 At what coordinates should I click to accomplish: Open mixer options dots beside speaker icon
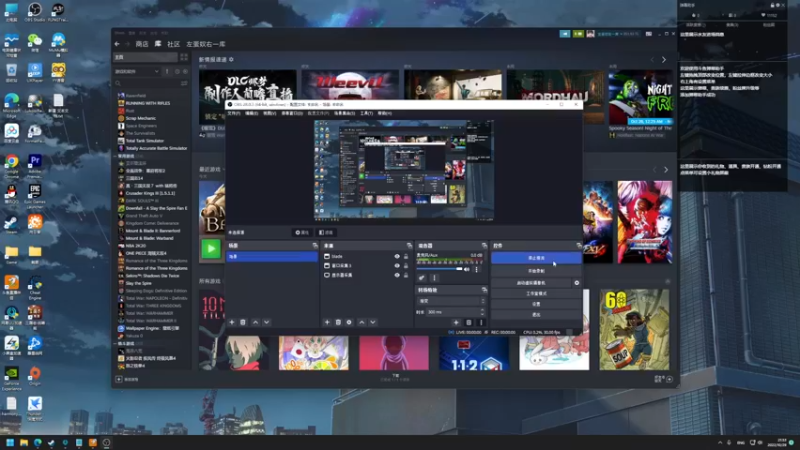[477, 269]
